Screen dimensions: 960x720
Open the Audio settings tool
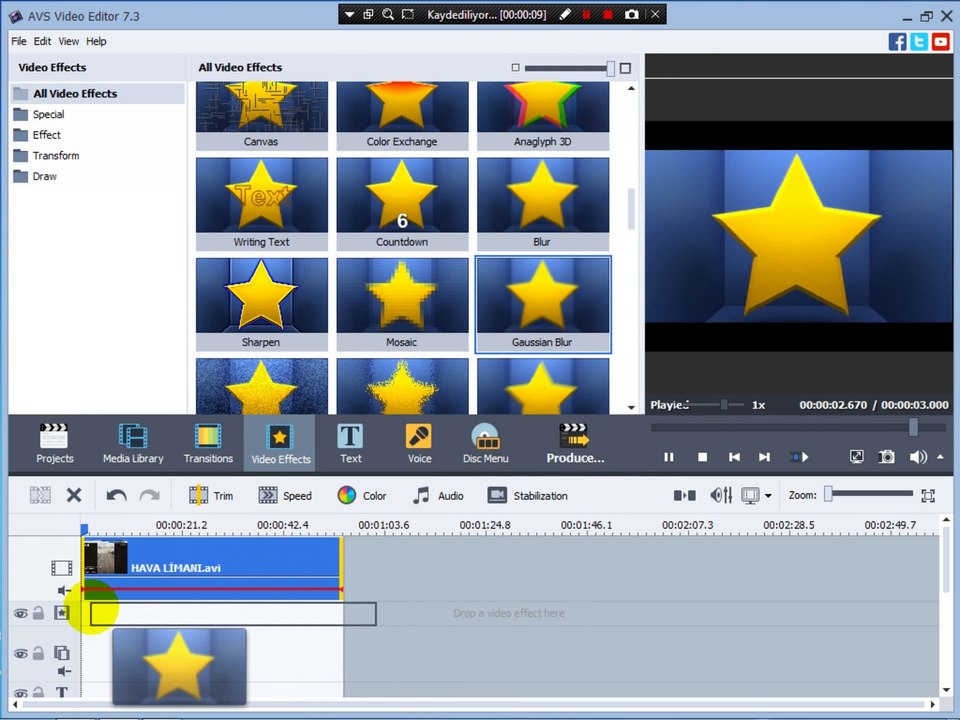[438, 495]
